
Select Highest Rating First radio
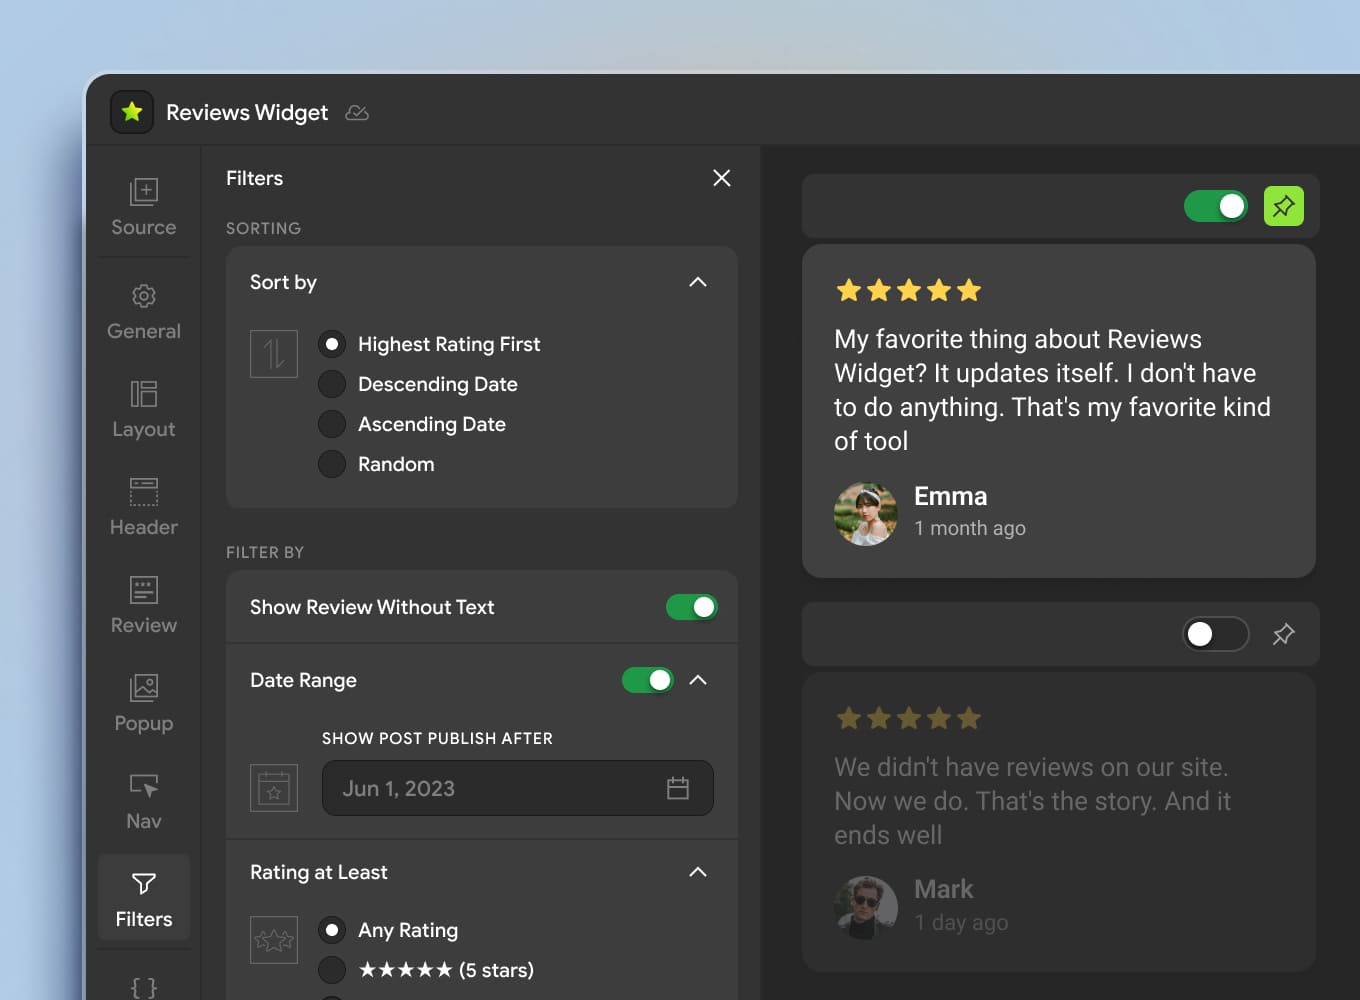pos(332,344)
